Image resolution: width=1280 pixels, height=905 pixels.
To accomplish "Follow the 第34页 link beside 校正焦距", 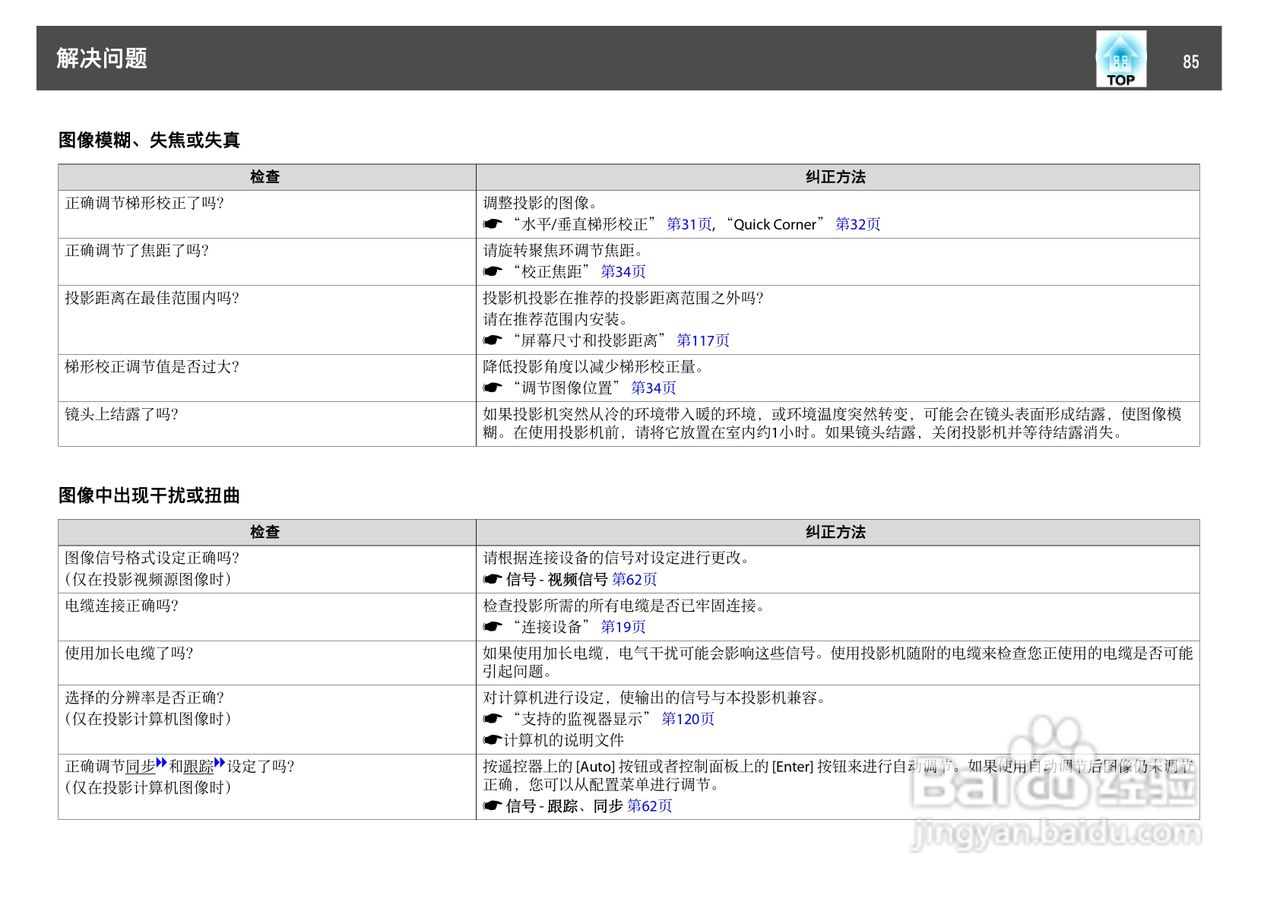I will coord(623,272).
